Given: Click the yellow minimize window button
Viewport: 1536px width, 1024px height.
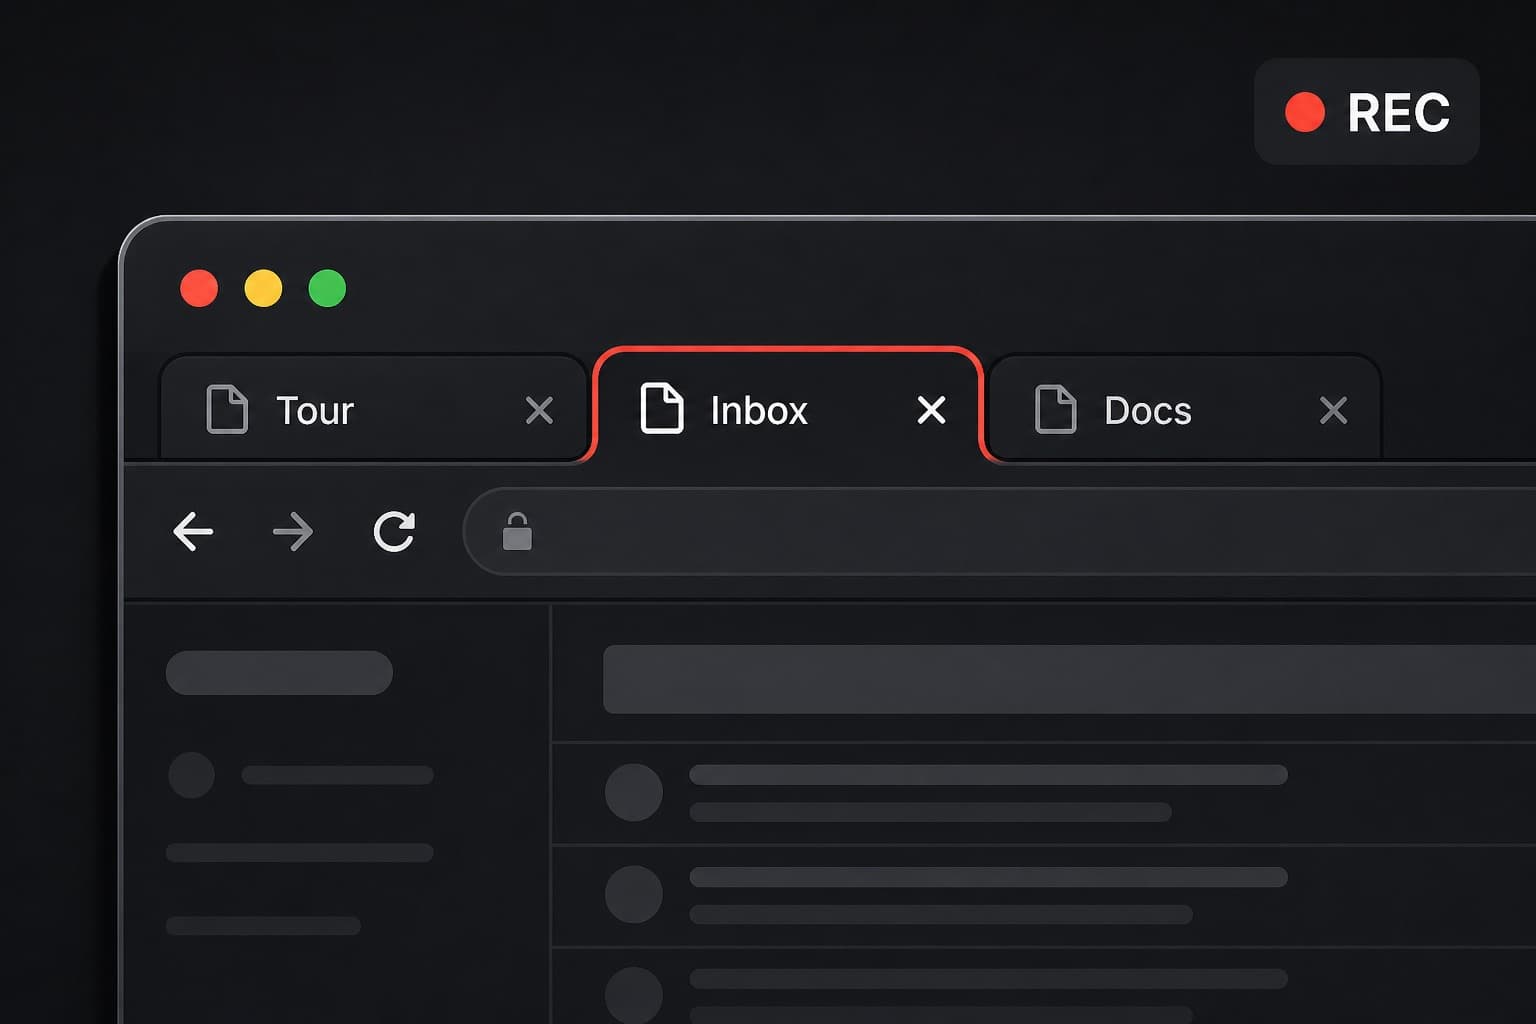Looking at the screenshot, I should pyautogui.click(x=263, y=289).
